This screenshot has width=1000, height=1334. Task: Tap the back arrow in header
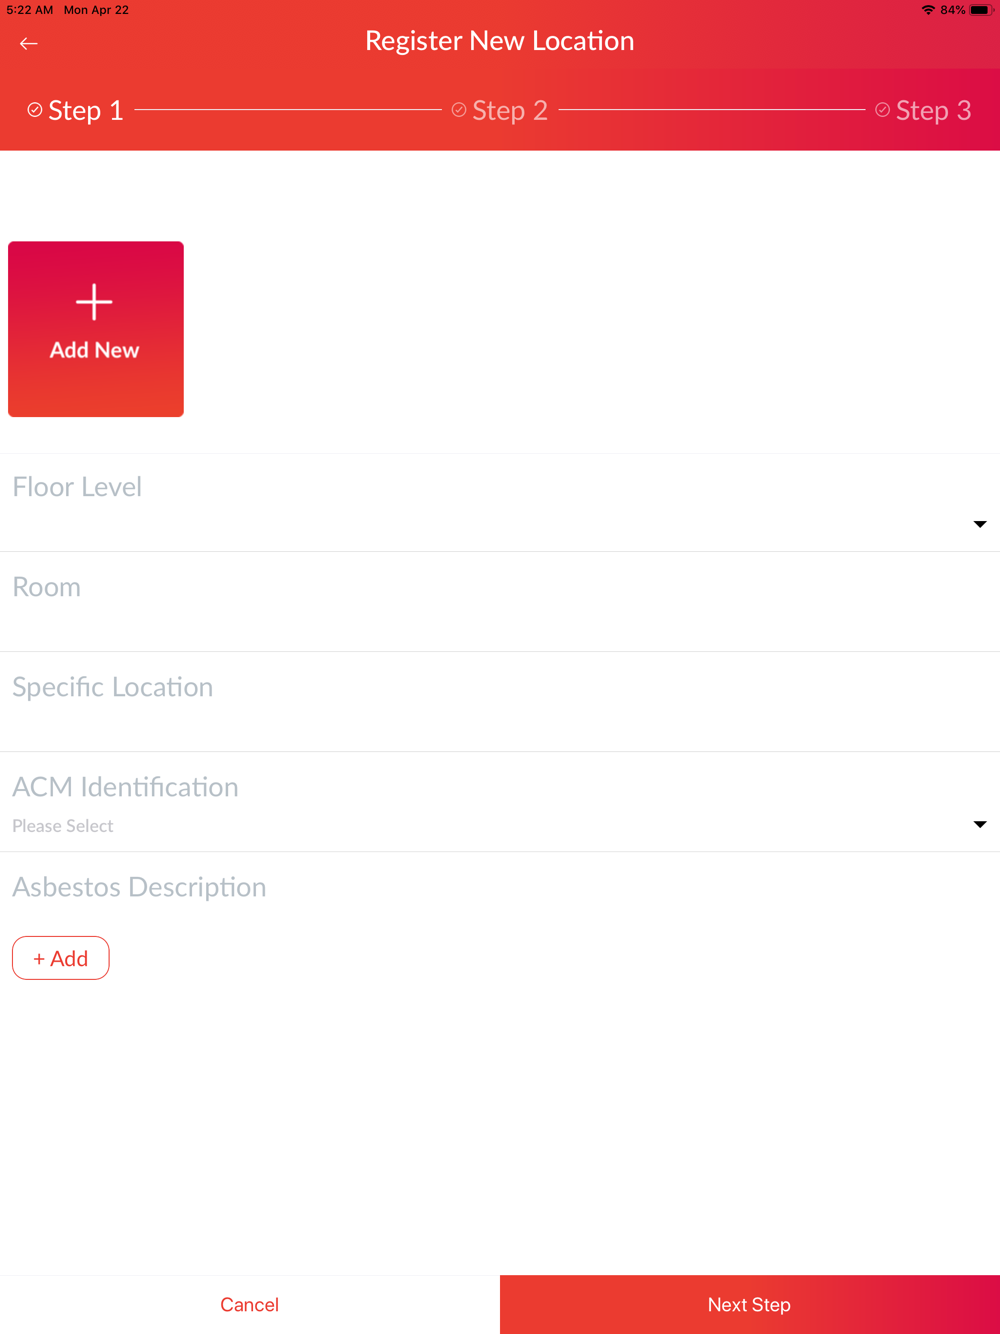click(x=28, y=43)
